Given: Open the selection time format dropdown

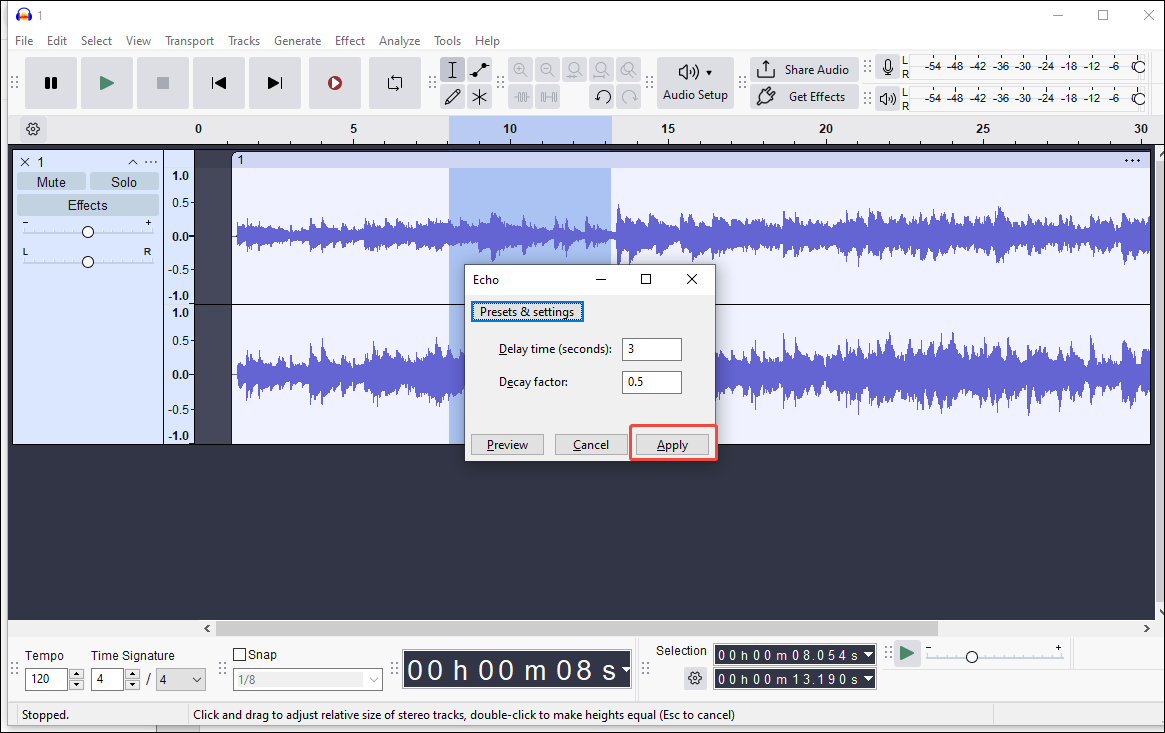Looking at the screenshot, I should click(868, 655).
